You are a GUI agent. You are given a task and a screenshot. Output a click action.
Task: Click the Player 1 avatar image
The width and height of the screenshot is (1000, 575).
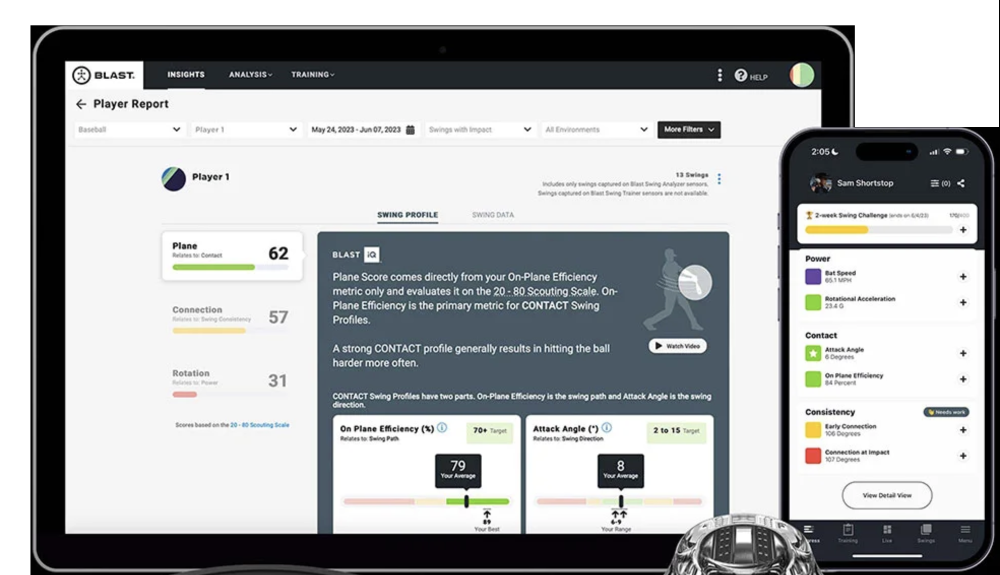[x=173, y=179]
